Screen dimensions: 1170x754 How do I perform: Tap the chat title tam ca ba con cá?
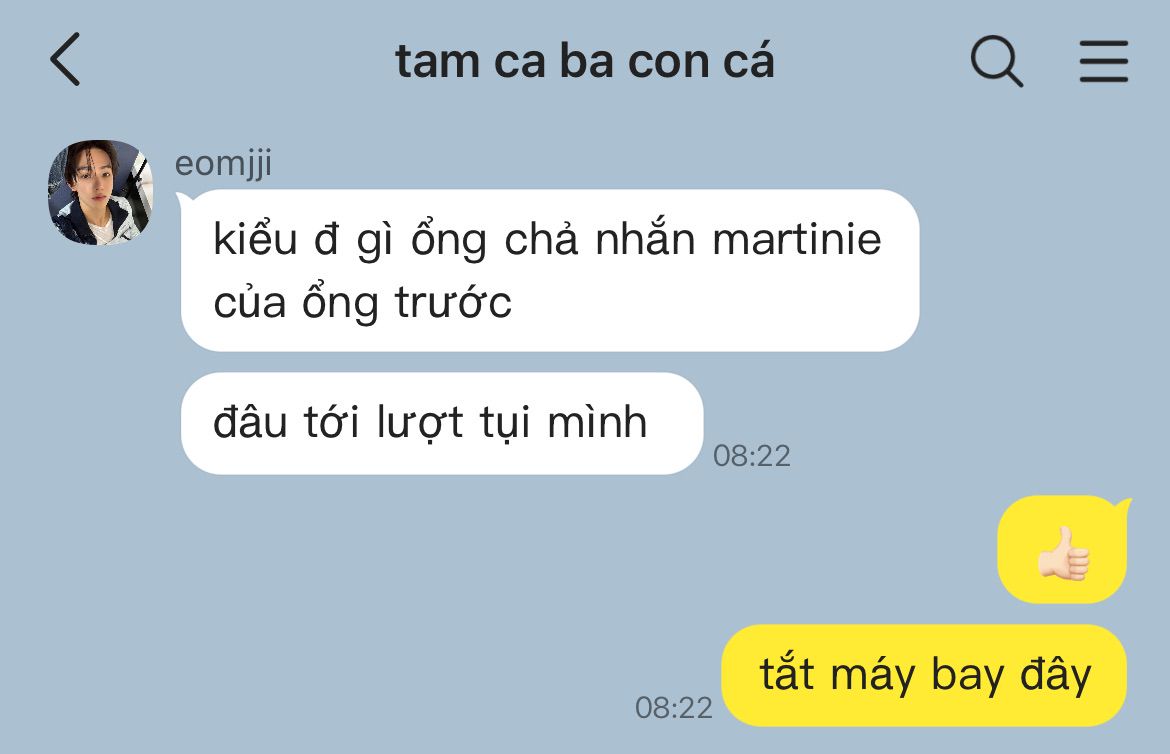point(585,61)
